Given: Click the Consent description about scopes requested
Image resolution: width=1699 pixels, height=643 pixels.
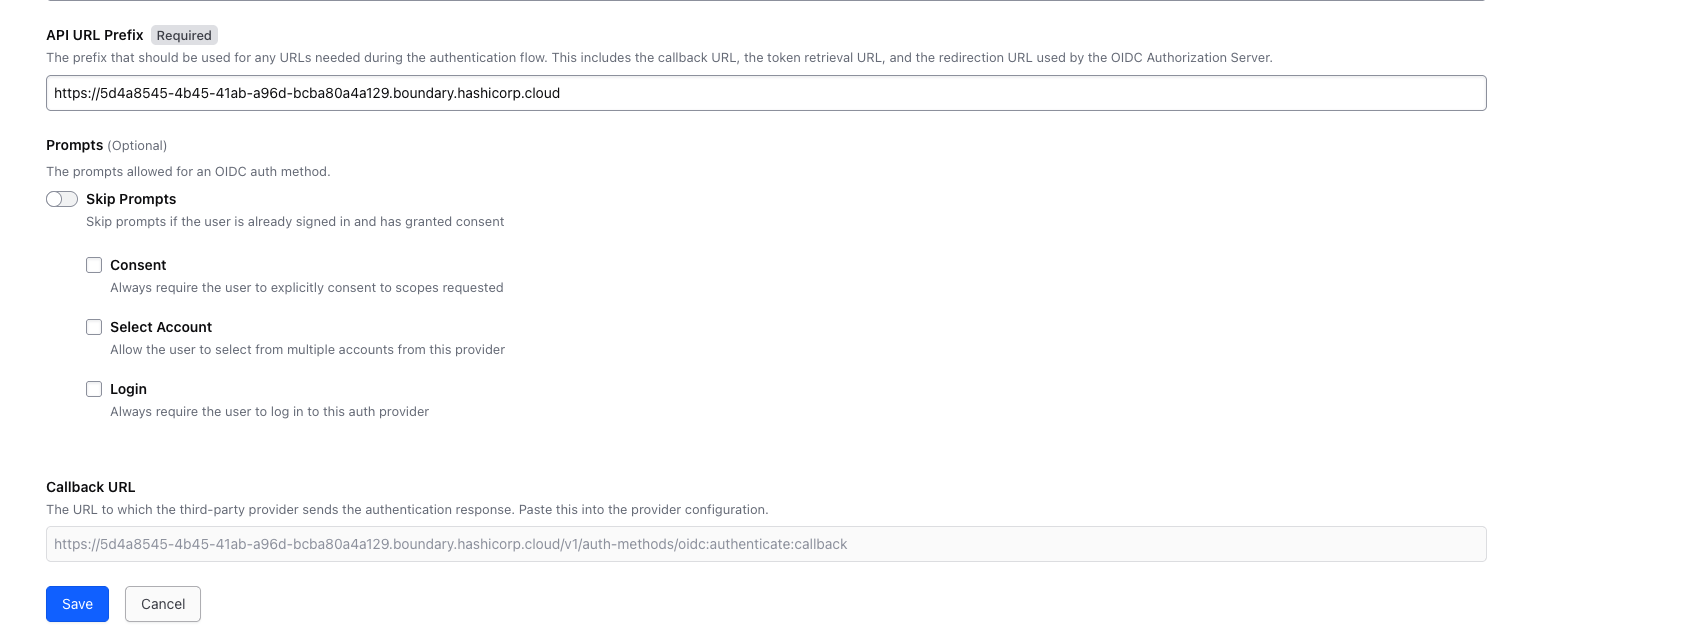Looking at the screenshot, I should 306,288.
